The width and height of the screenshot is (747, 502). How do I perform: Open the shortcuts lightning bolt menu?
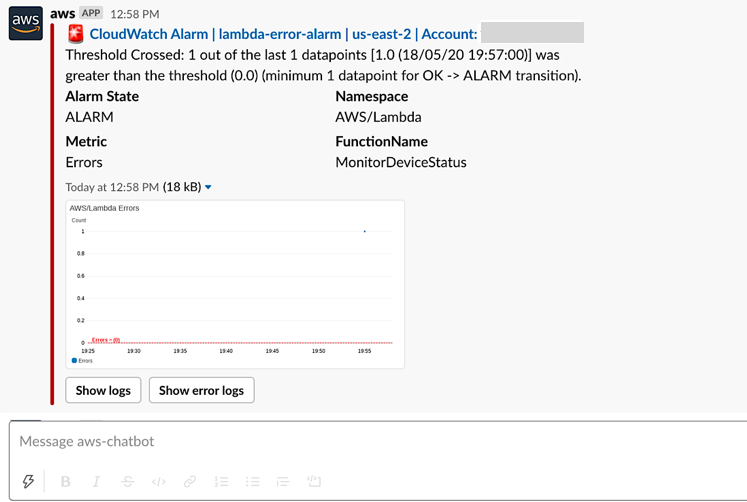pyautogui.click(x=29, y=481)
